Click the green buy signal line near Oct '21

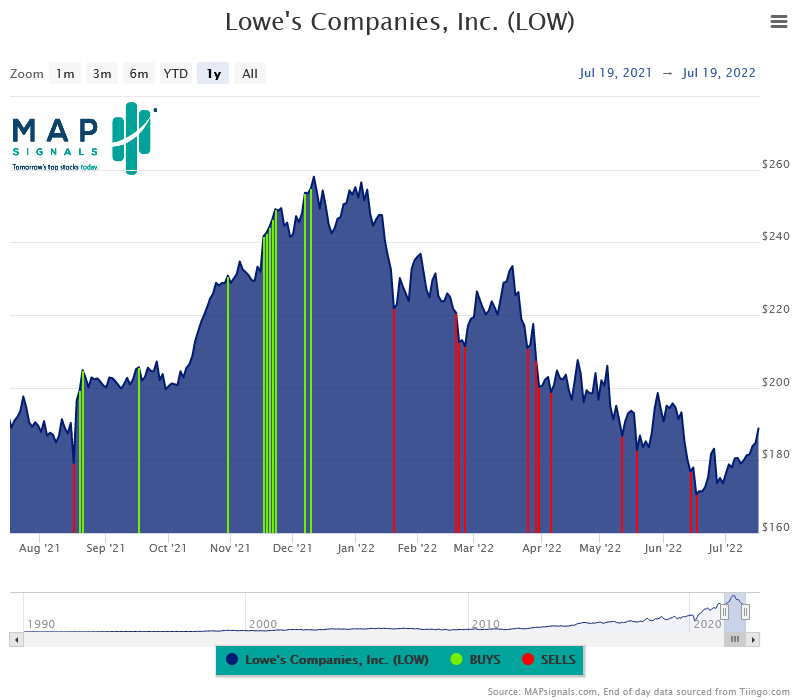pyautogui.click(x=139, y=451)
